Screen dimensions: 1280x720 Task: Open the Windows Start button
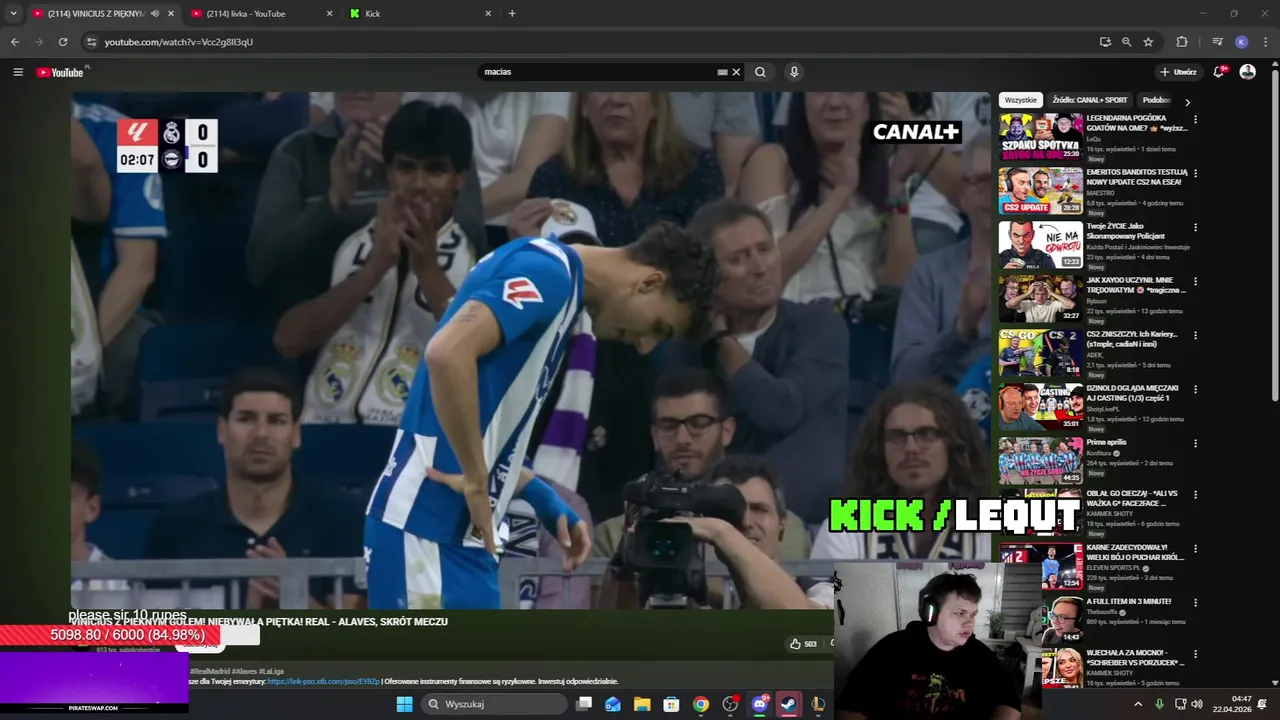404,704
